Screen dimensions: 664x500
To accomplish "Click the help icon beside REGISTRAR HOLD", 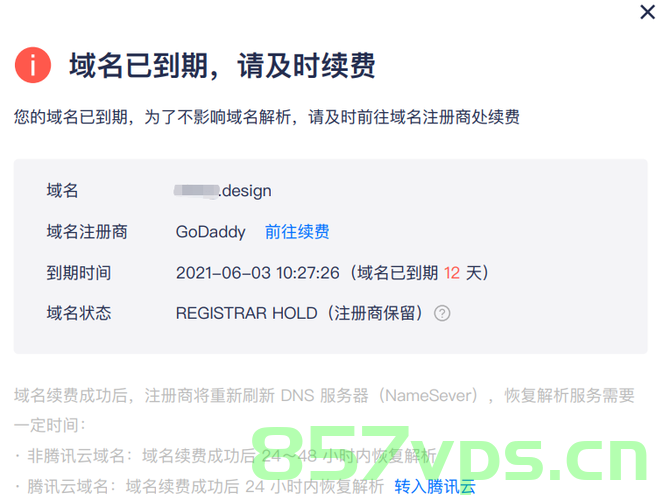I will coord(442,313).
